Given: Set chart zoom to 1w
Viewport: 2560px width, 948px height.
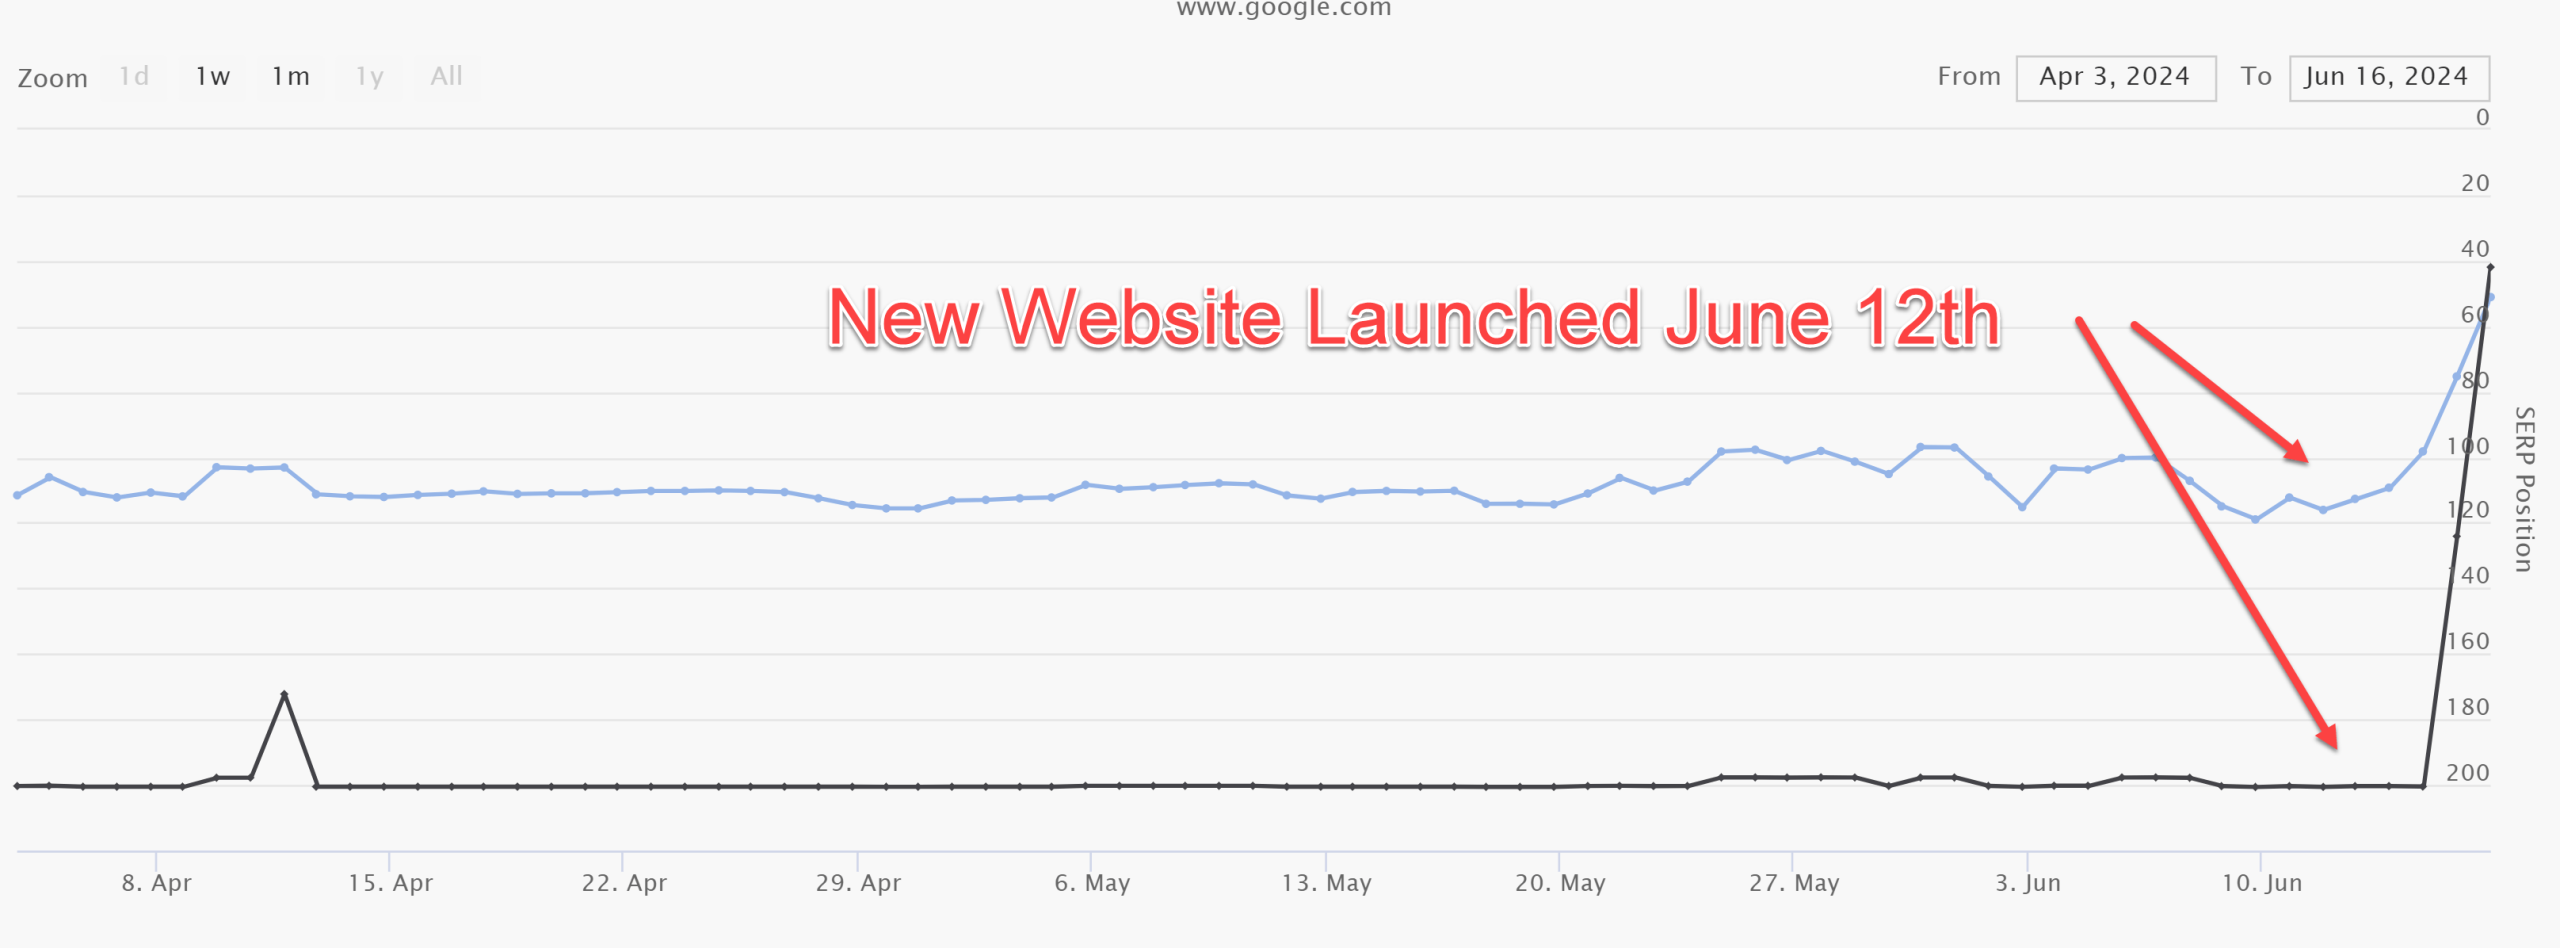Looking at the screenshot, I should pos(213,77).
